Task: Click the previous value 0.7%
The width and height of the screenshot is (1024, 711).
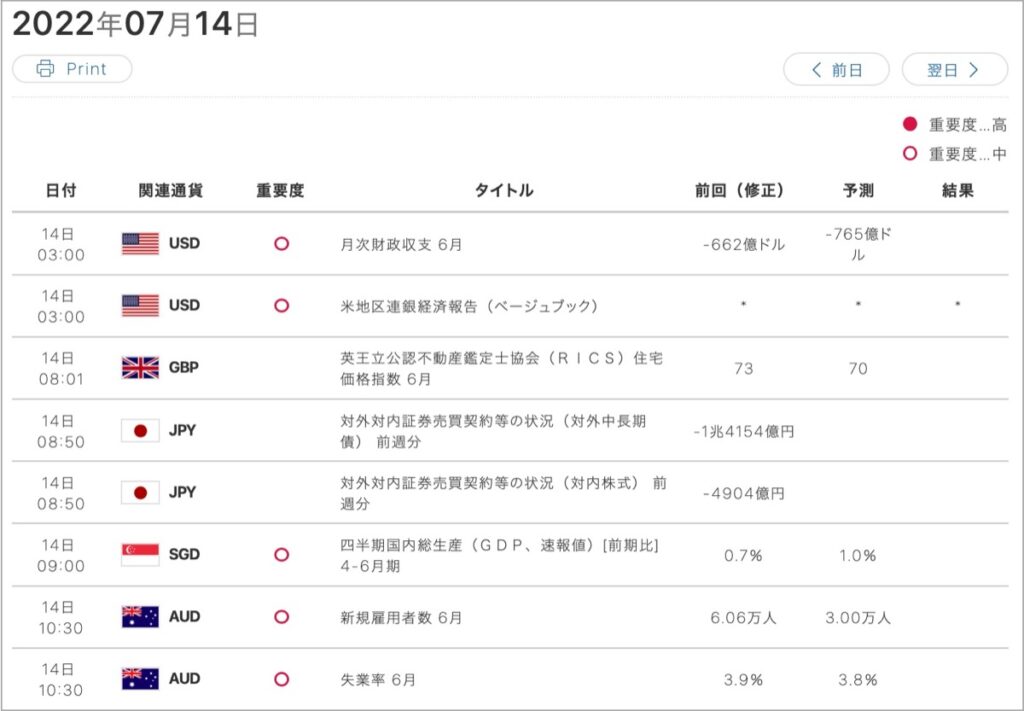Action: coord(743,555)
